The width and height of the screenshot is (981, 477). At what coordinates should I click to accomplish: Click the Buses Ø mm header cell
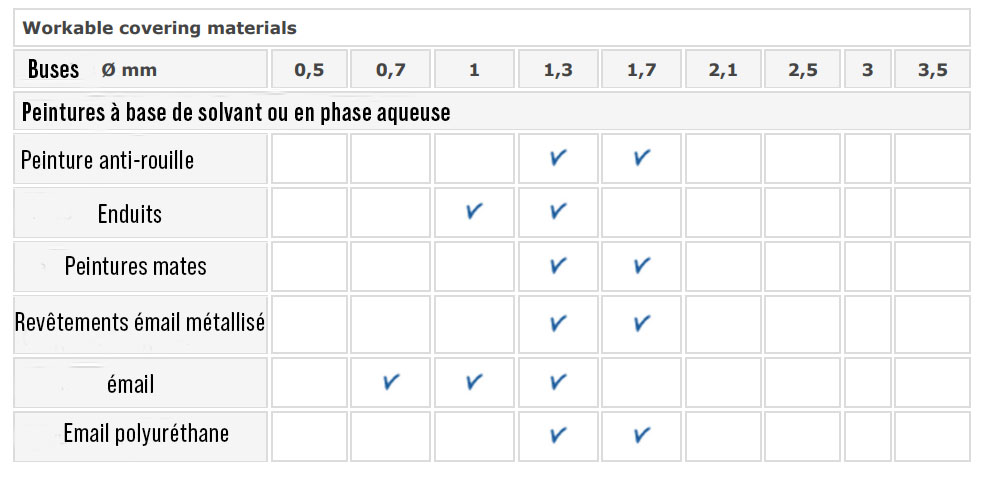[92, 70]
